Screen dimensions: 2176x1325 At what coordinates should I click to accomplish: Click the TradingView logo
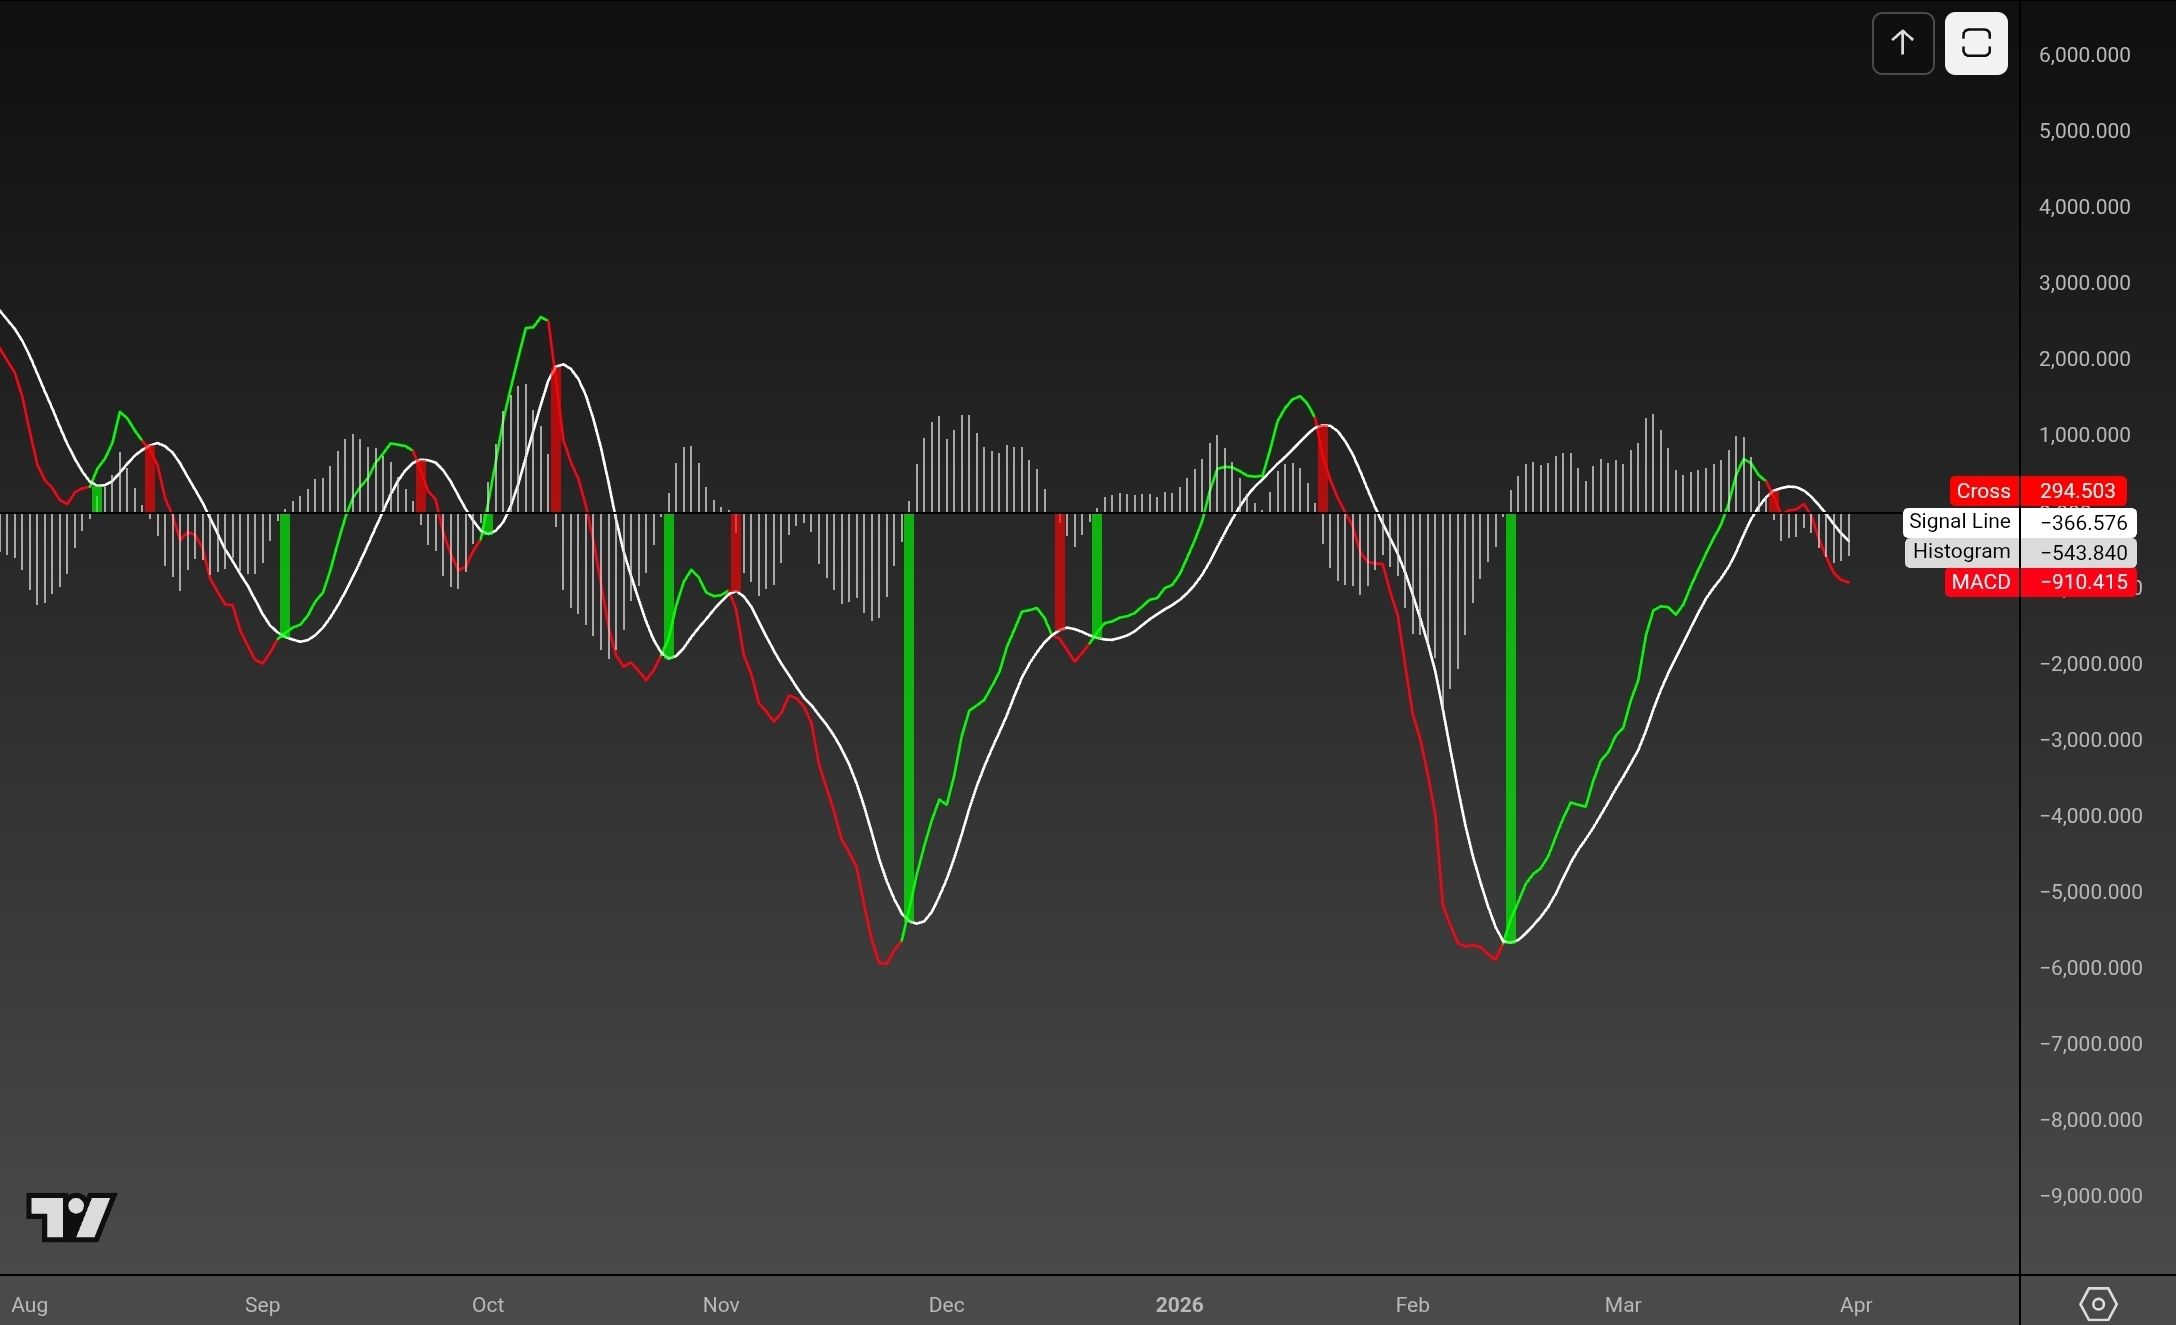[71, 1217]
